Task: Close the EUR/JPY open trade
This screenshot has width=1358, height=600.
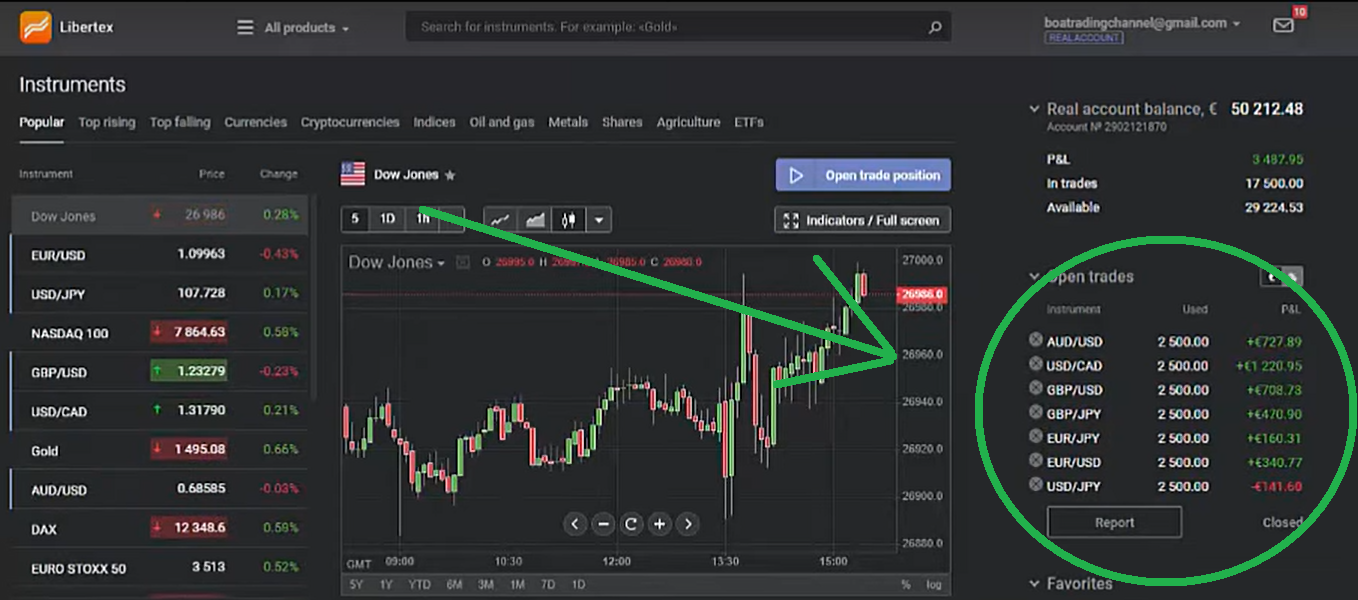Action: pyautogui.click(x=1036, y=436)
